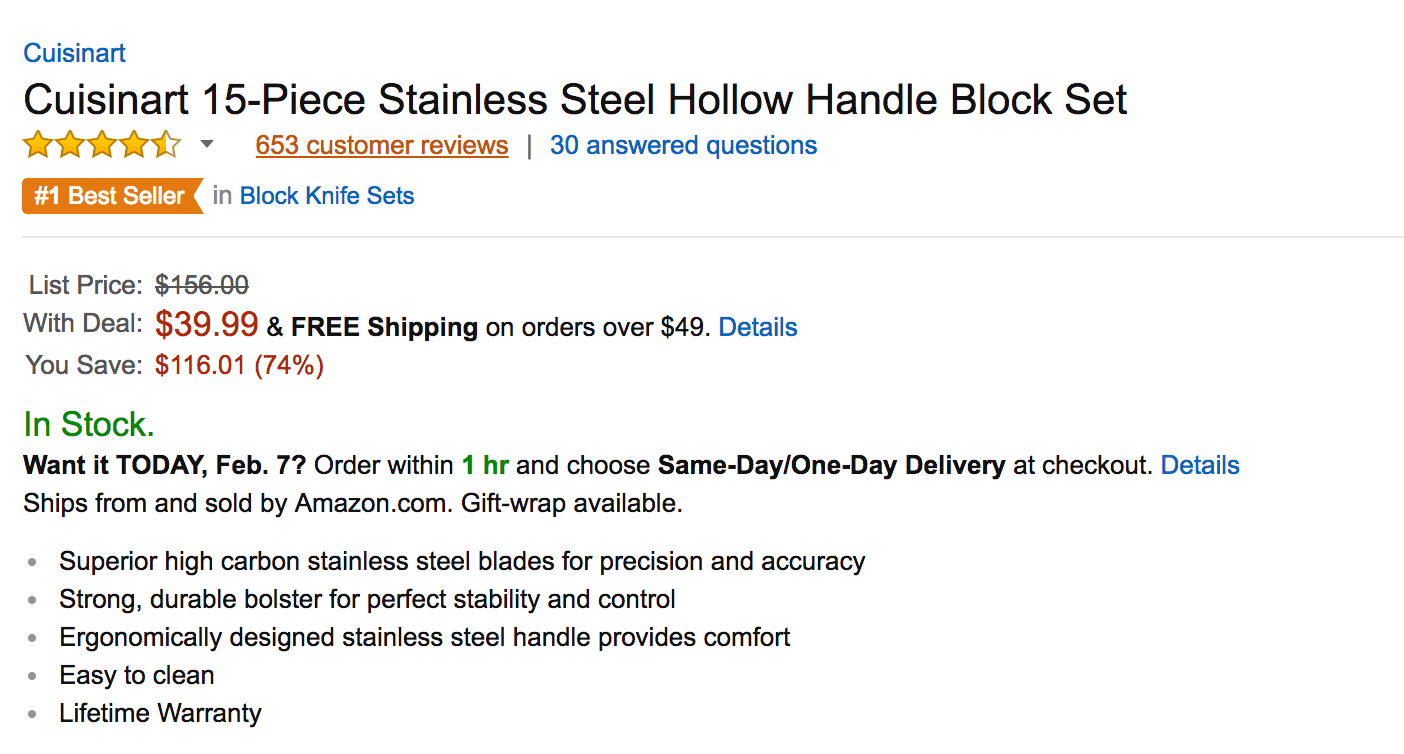This screenshot has height=754, width=1404.
Task: Click the first gold star rating icon
Action: (37, 145)
